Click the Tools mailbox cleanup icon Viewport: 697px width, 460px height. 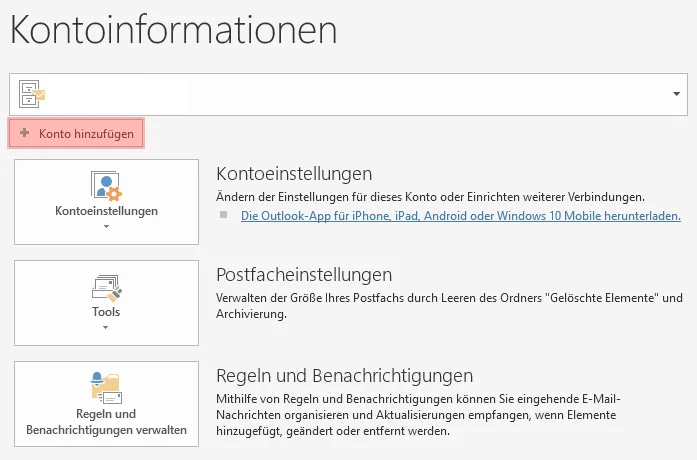click(106, 288)
